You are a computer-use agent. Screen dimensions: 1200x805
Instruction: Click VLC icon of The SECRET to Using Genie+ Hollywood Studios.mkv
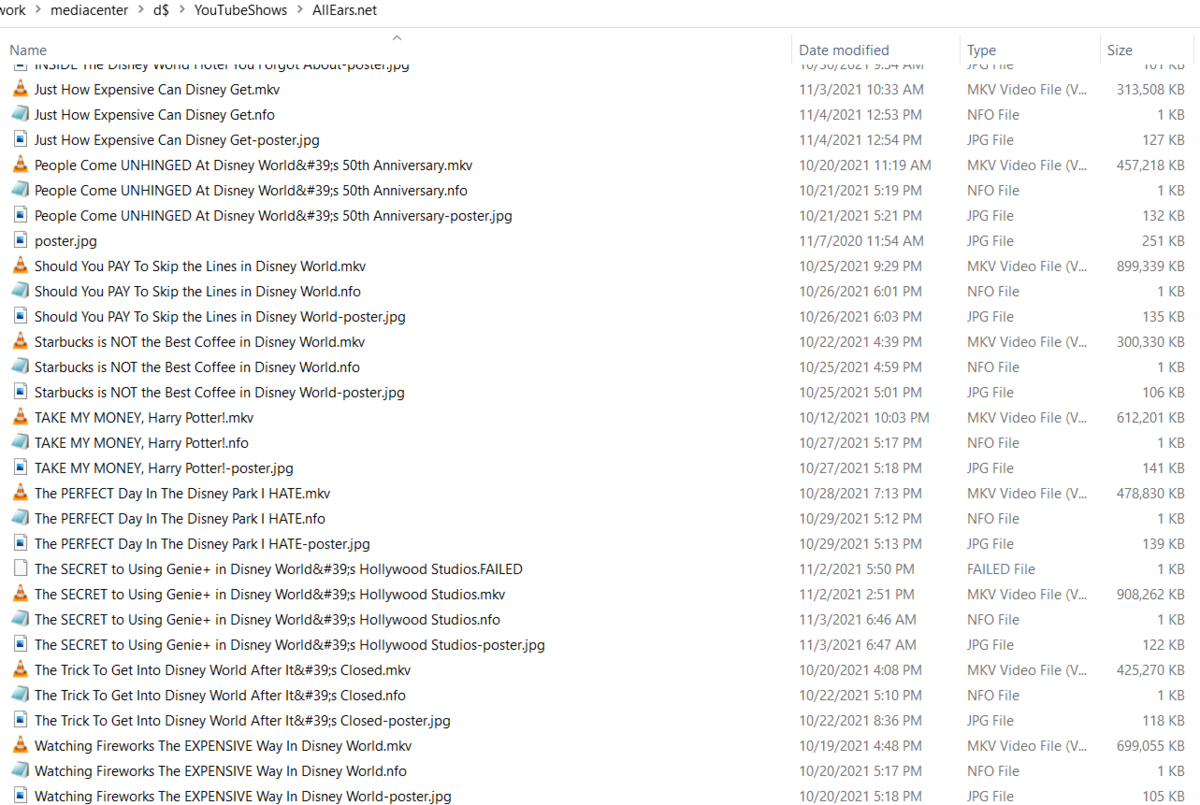[x=20, y=594]
